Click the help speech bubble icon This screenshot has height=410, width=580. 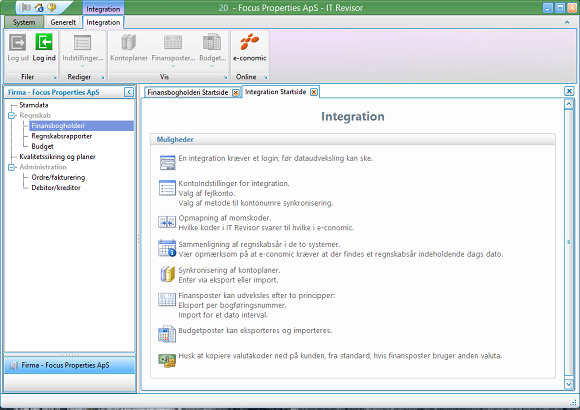52,7
